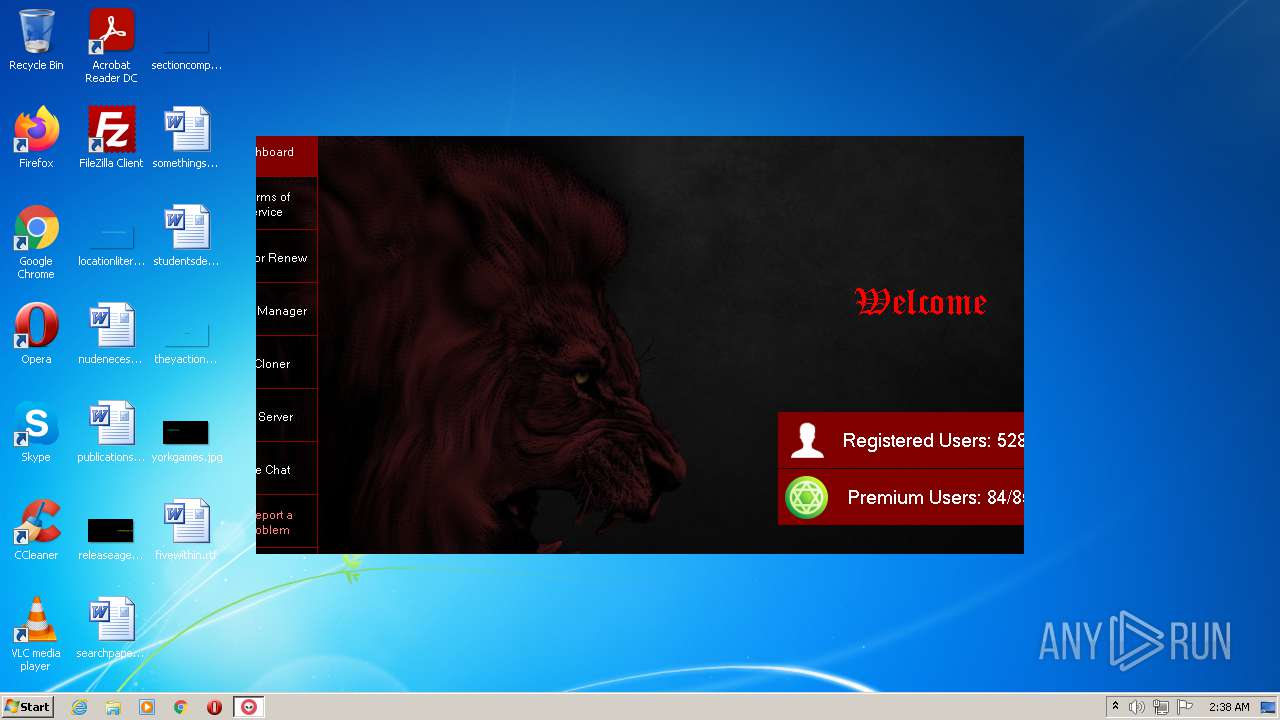Launch Opera desktop shortcut
This screenshot has height=720, width=1280.
[x=36, y=334]
